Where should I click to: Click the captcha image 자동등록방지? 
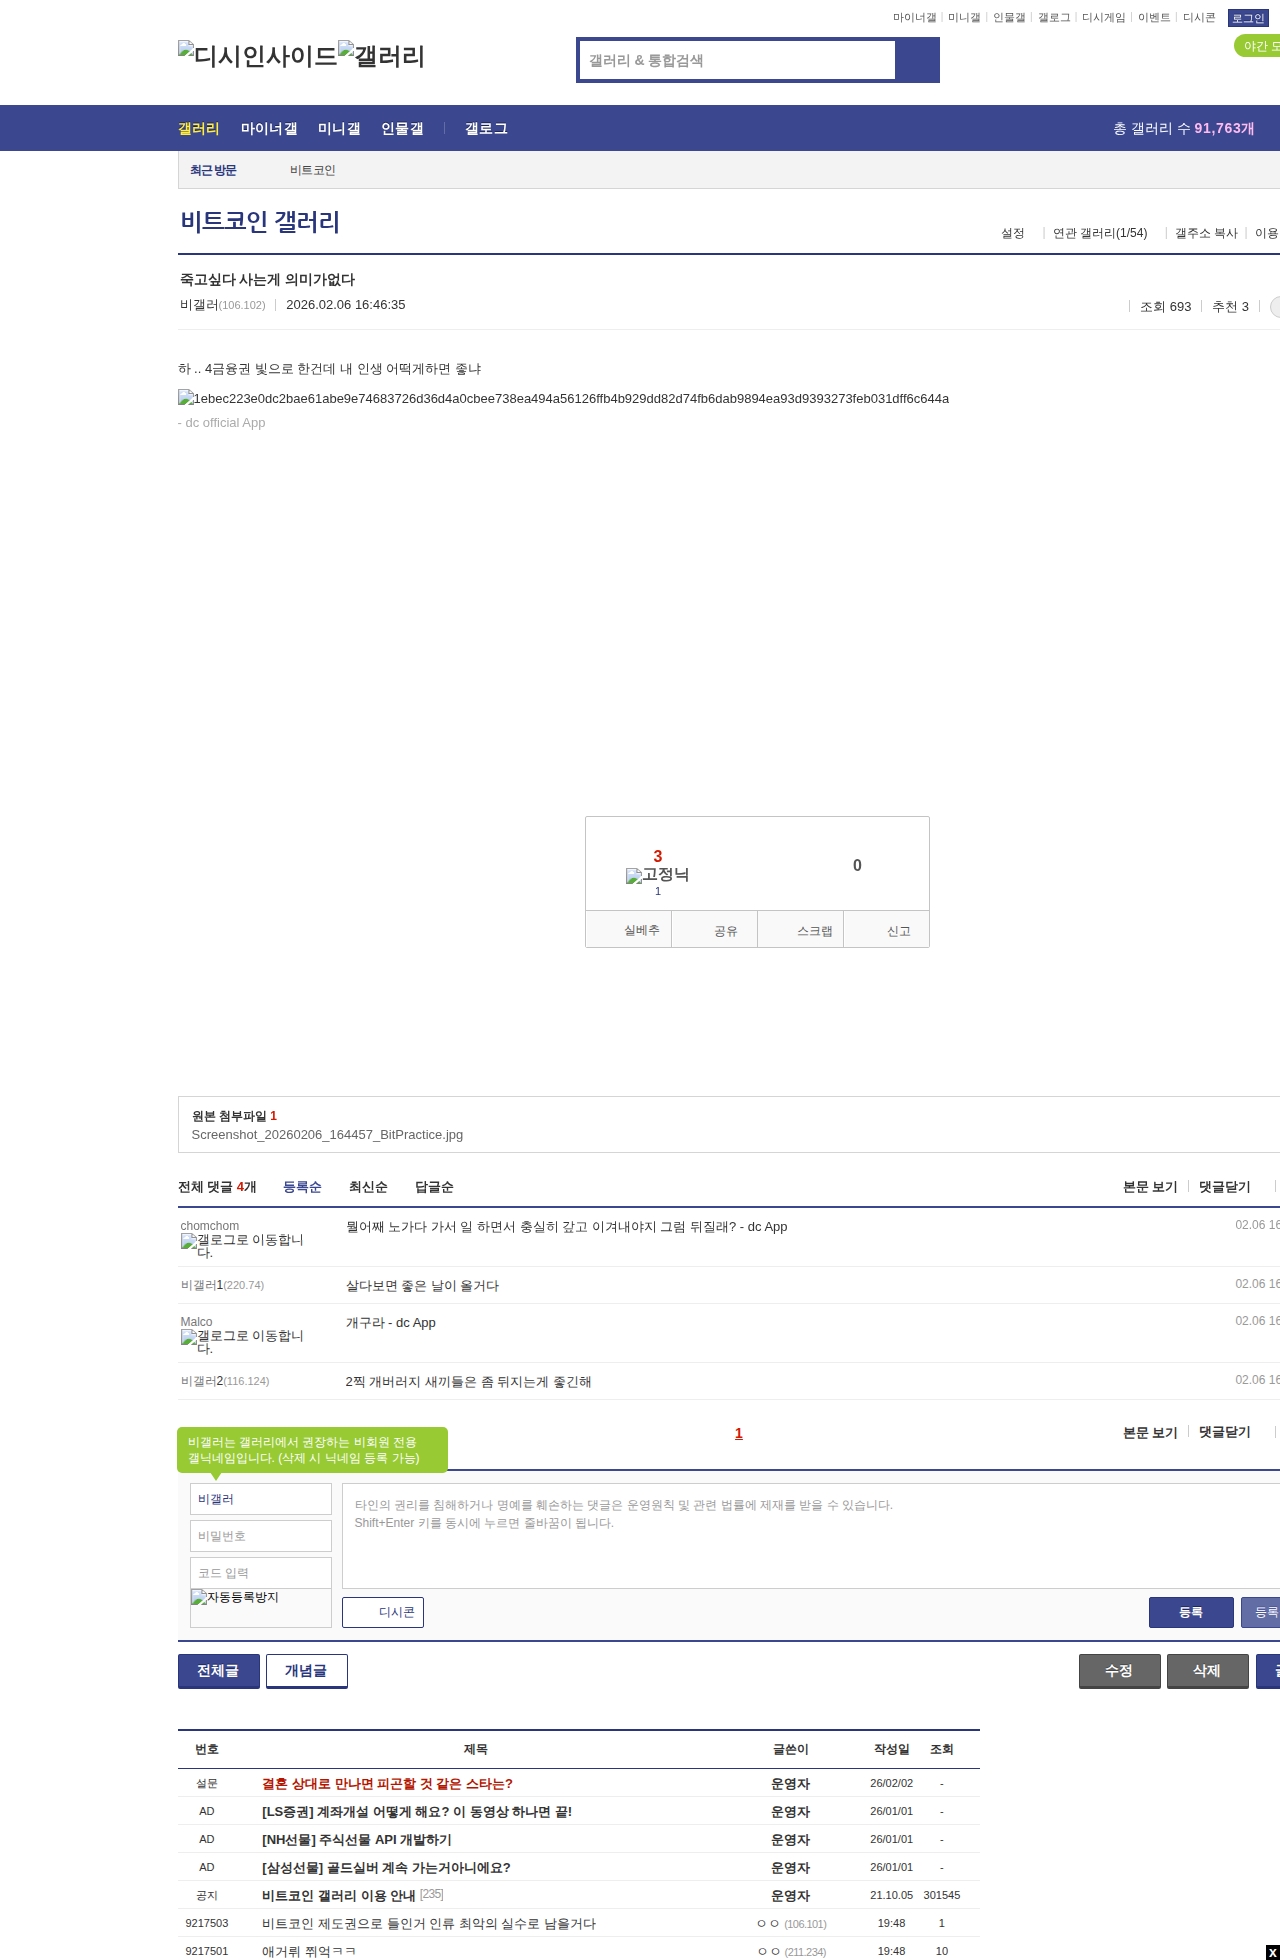point(236,1597)
